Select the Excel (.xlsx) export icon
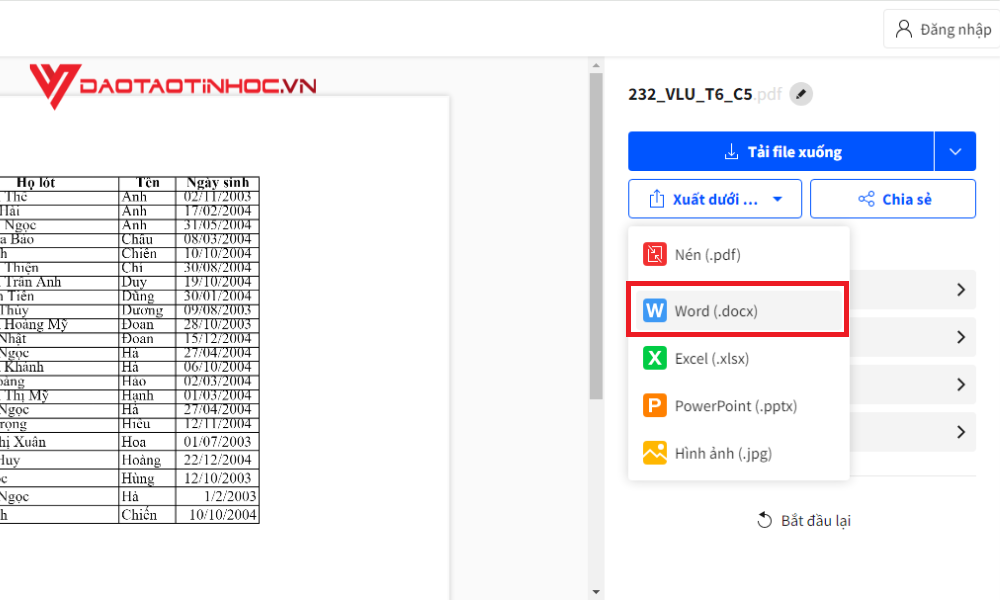 click(656, 358)
